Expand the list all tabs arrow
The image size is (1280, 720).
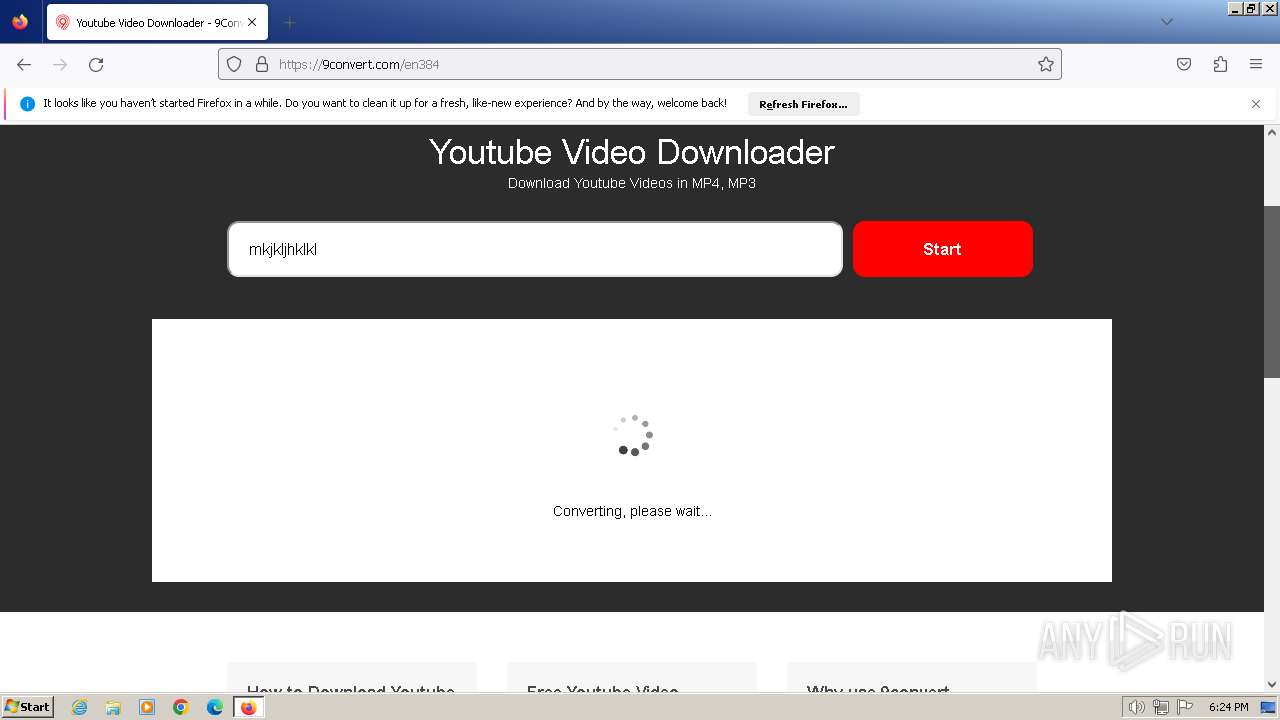tap(1166, 22)
